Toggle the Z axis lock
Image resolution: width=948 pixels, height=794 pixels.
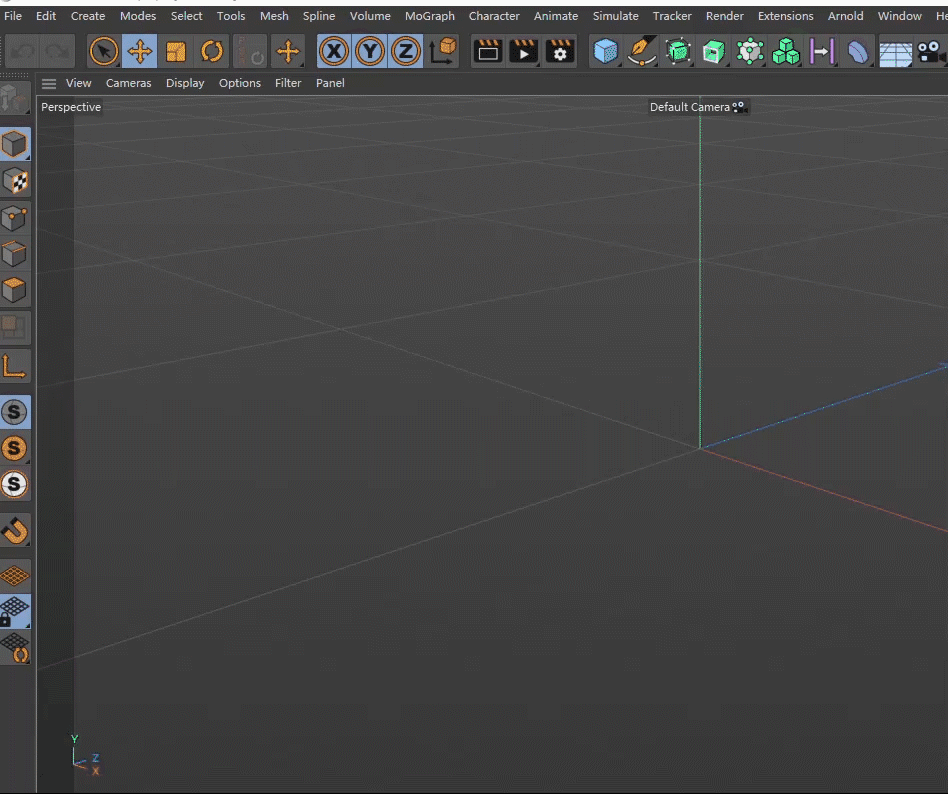pyautogui.click(x=405, y=51)
